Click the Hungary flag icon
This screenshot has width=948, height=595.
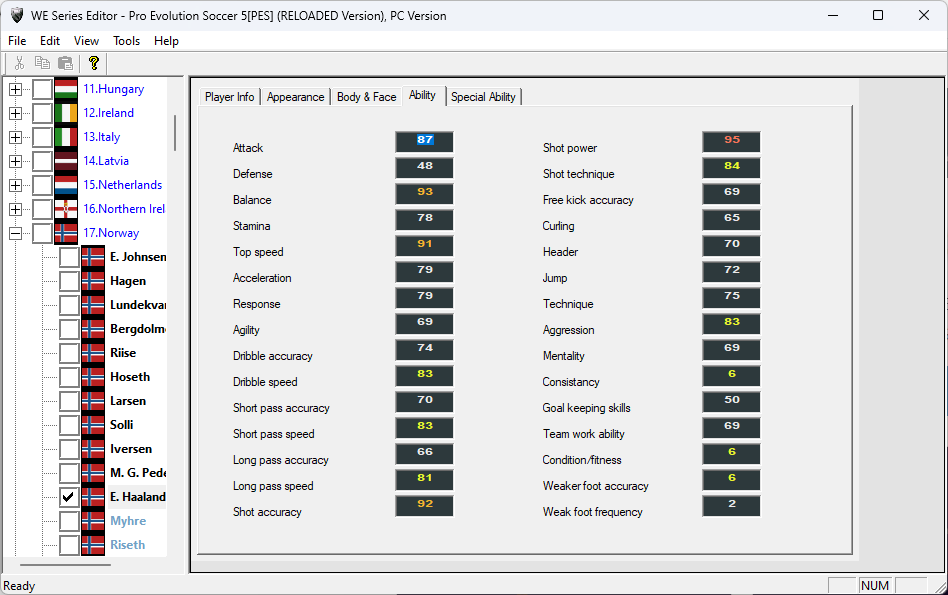[66, 89]
